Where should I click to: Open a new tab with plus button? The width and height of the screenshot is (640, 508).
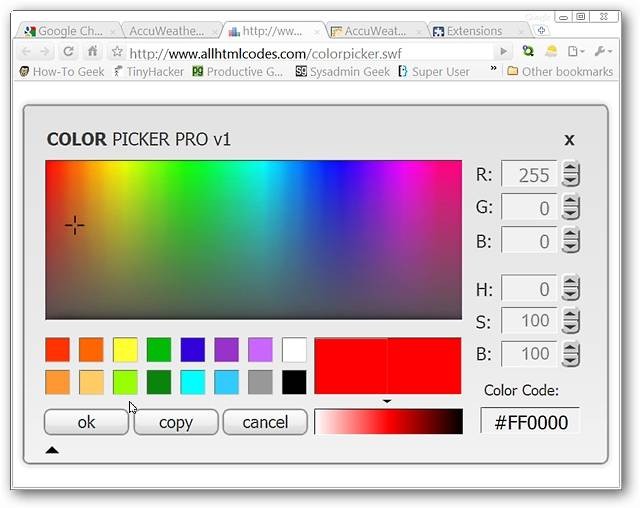click(541, 31)
